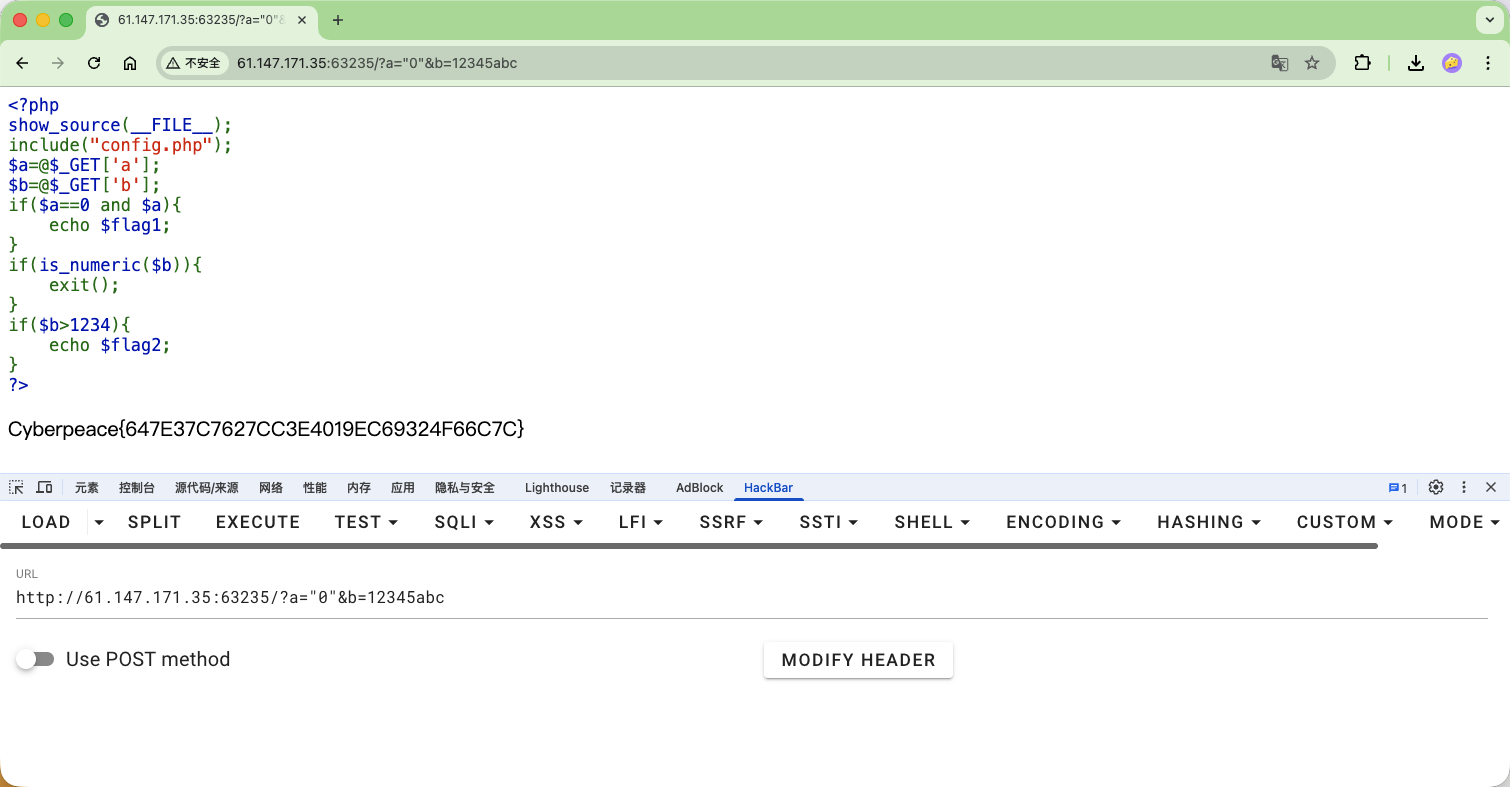The height and width of the screenshot is (787, 1510).
Task: Open DevTools settings gear
Action: [1436, 487]
